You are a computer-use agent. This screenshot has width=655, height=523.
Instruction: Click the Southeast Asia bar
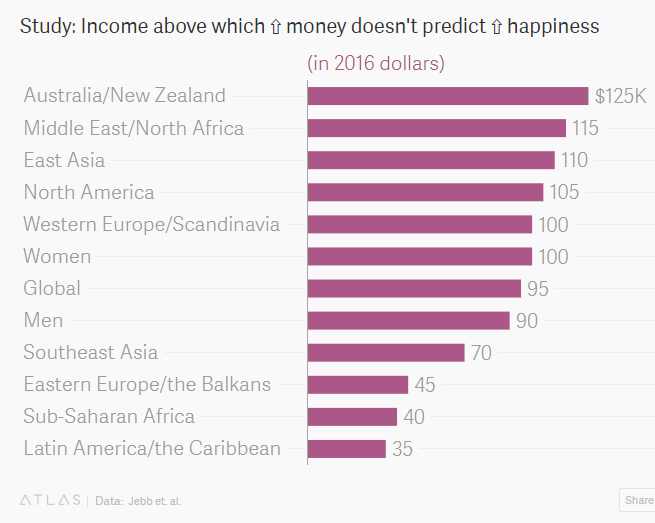click(x=386, y=352)
